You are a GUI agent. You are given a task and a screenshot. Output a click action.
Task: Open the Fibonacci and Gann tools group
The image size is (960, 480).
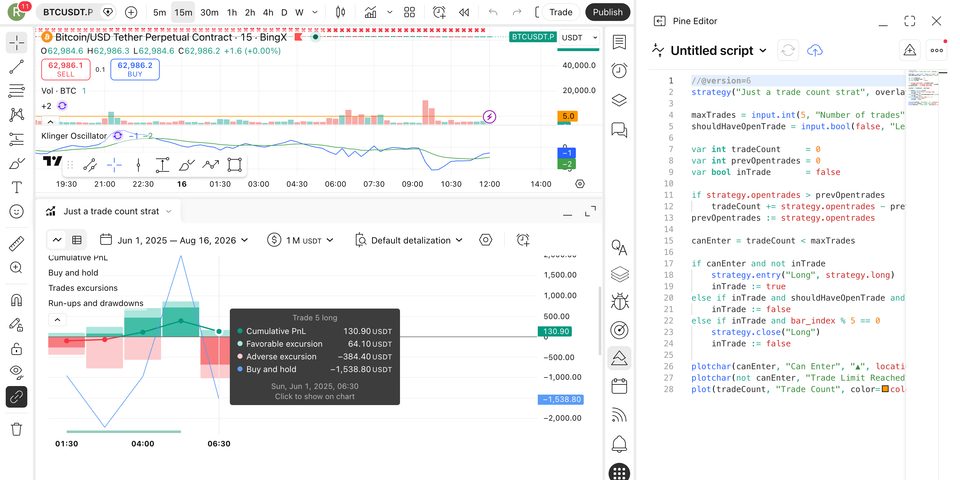coord(17,91)
